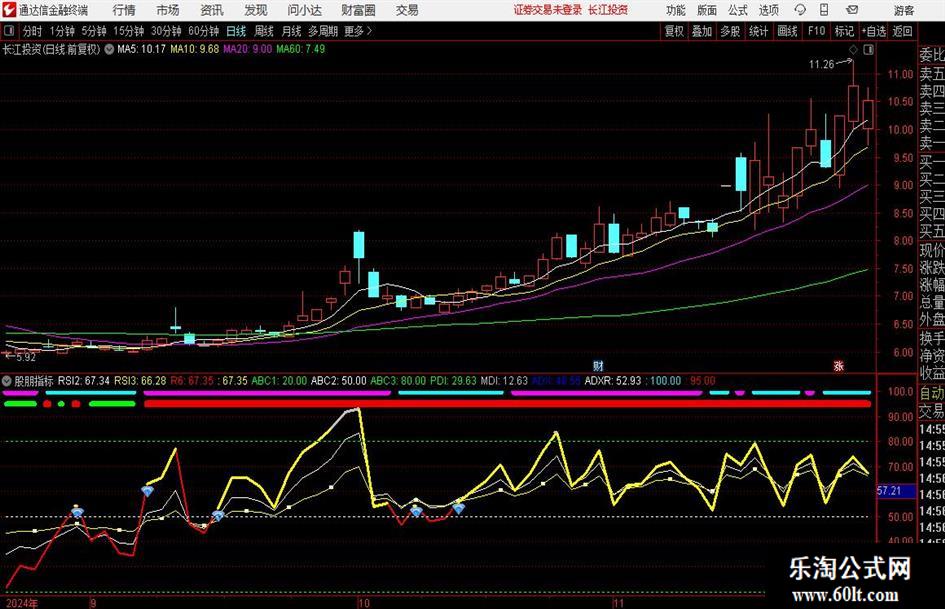Image resolution: width=945 pixels, height=609 pixels.
Task: Click the 复权 button
Action: click(x=674, y=31)
